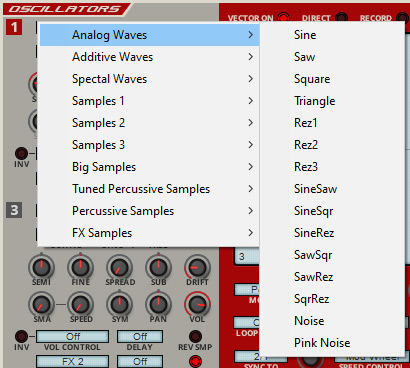410x368 pixels.
Task: Select oscillator 3 number button
Action: point(14,210)
